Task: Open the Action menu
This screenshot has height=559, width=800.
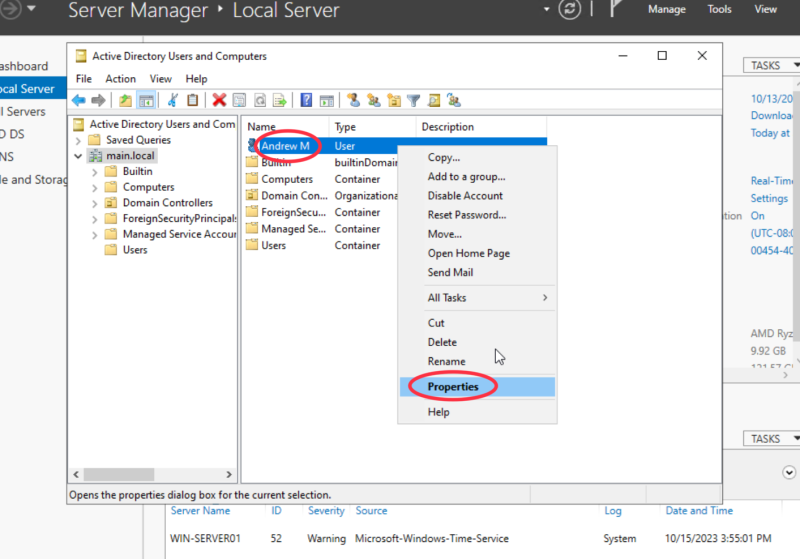Action: (x=120, y=79)
